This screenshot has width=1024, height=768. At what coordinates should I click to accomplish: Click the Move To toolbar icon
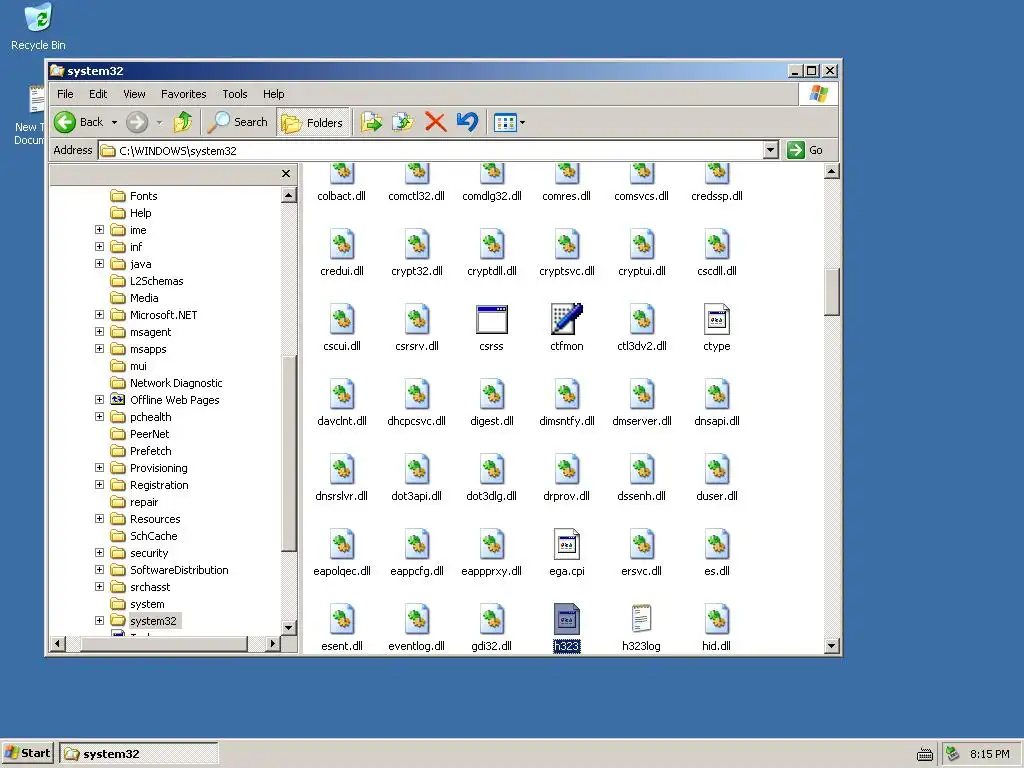point(371,122)
